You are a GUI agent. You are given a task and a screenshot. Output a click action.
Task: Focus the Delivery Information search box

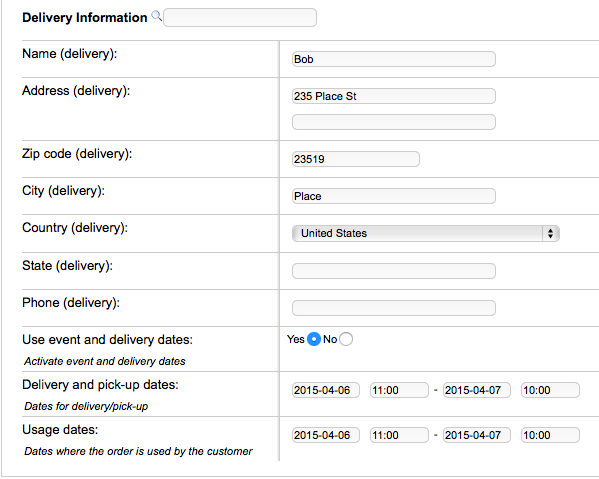240,18
